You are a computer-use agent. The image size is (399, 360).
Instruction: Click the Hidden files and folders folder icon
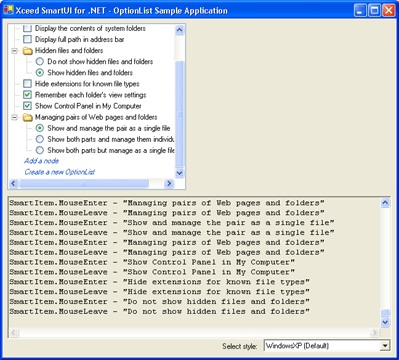click(x=27, y=51)
